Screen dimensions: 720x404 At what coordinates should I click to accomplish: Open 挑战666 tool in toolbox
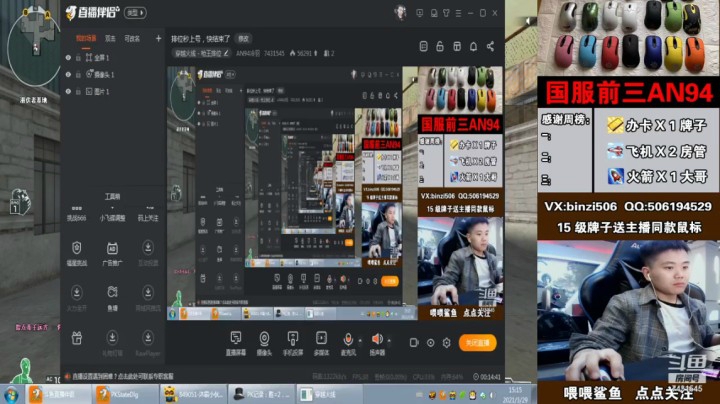coord(77,214)
